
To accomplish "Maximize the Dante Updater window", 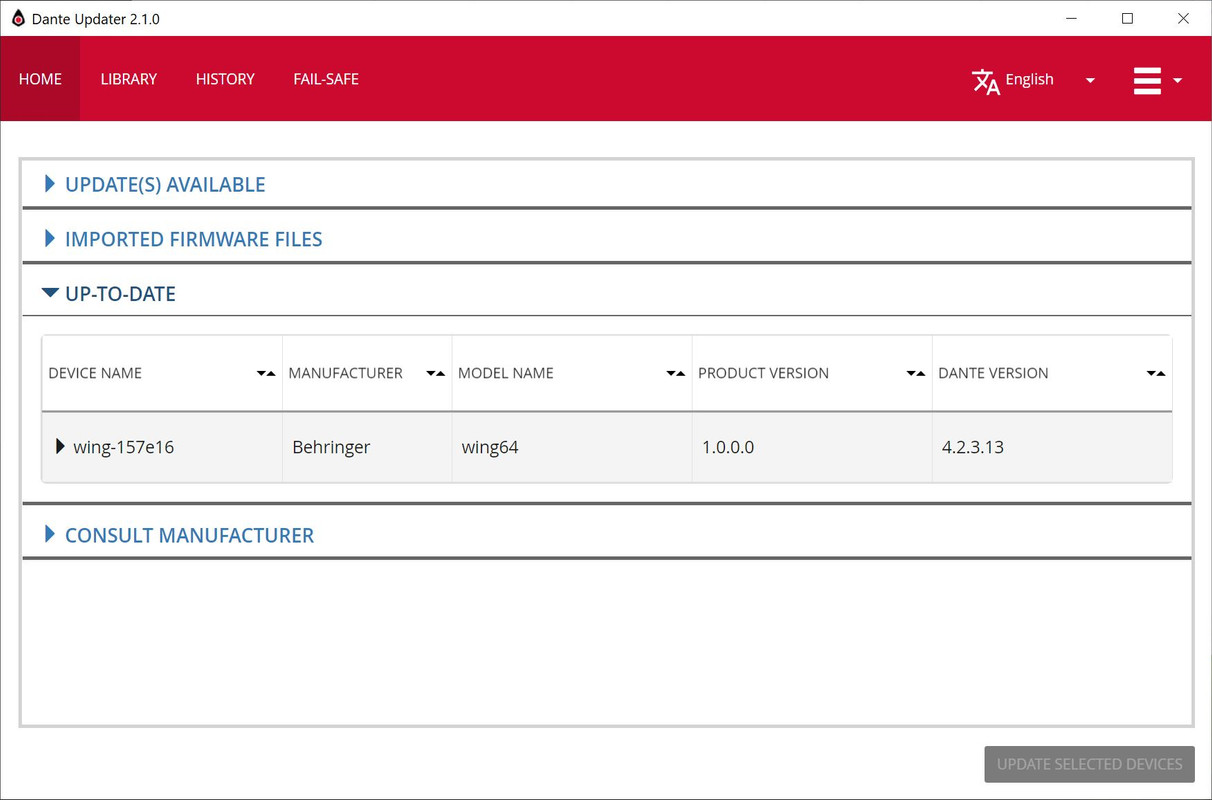I will point(1128,18).
